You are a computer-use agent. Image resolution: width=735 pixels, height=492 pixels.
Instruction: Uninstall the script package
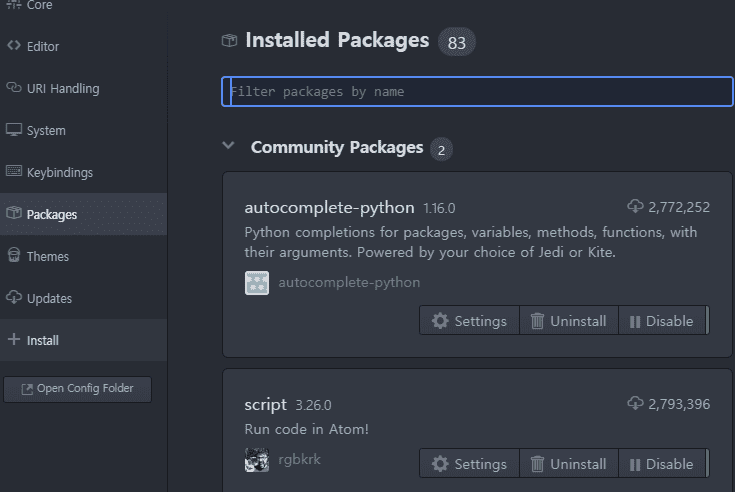tap(568, 464)
